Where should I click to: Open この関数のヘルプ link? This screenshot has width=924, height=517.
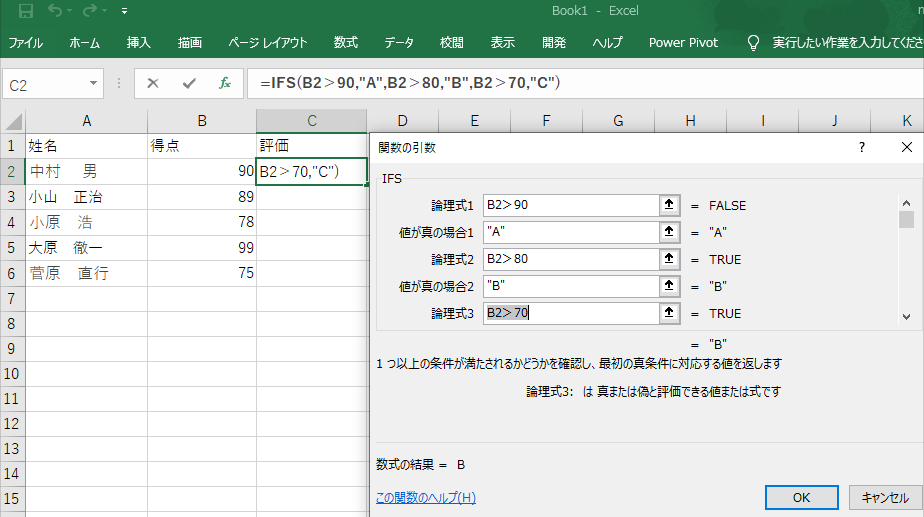425,497
